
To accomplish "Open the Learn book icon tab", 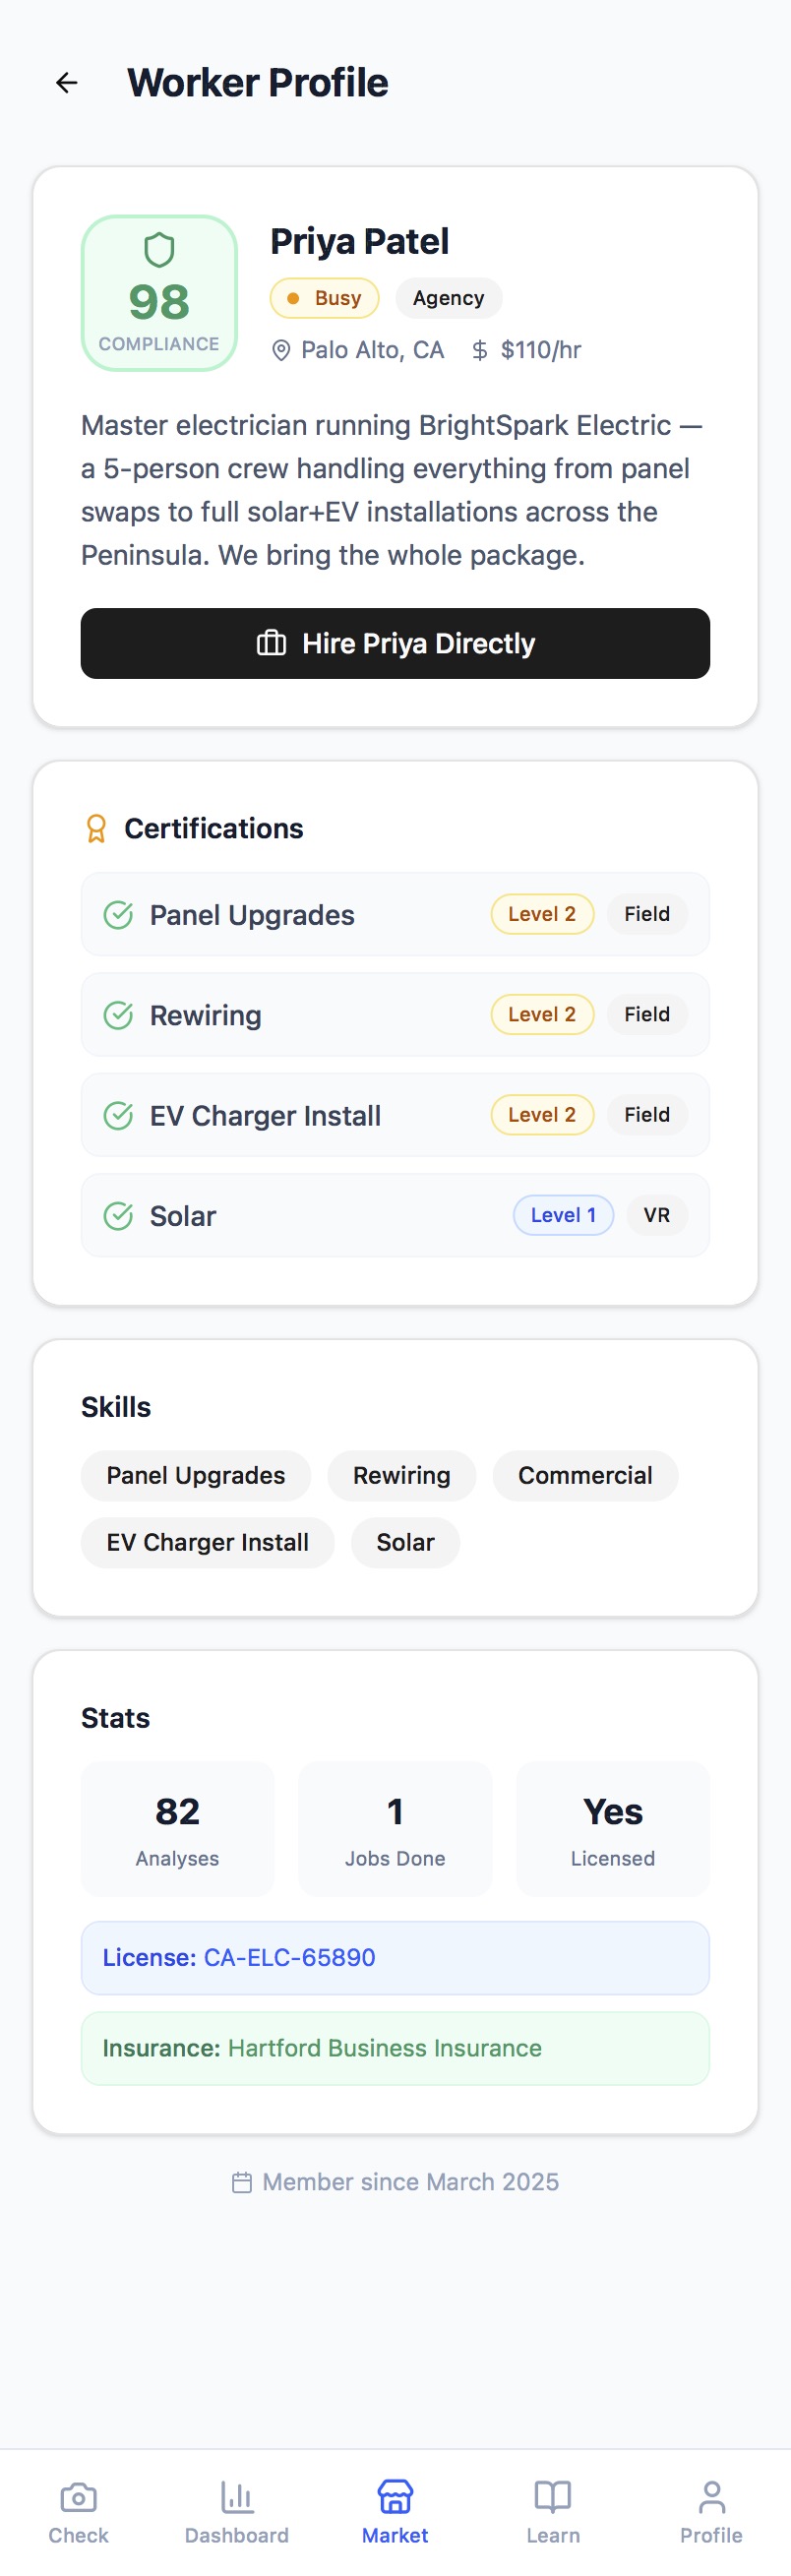I will (553, 2510).
